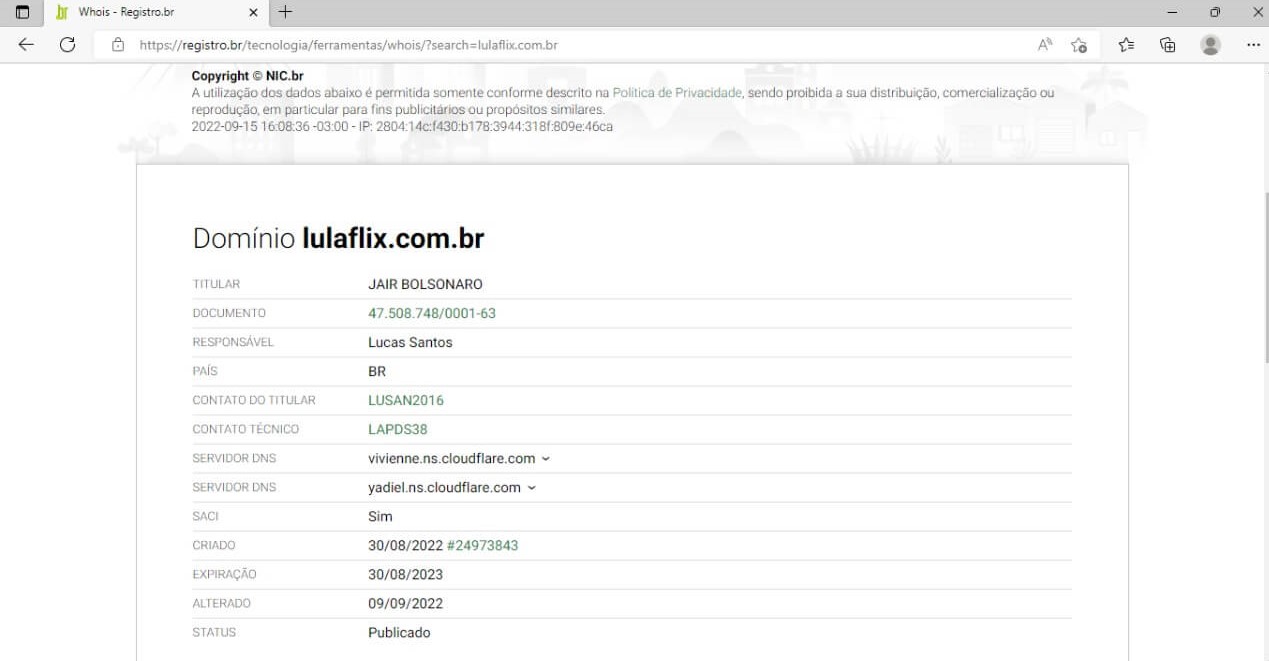Screen dimensions: 1269x661
Task: Open ticket #24973843 link
Action: pos(482,546)
